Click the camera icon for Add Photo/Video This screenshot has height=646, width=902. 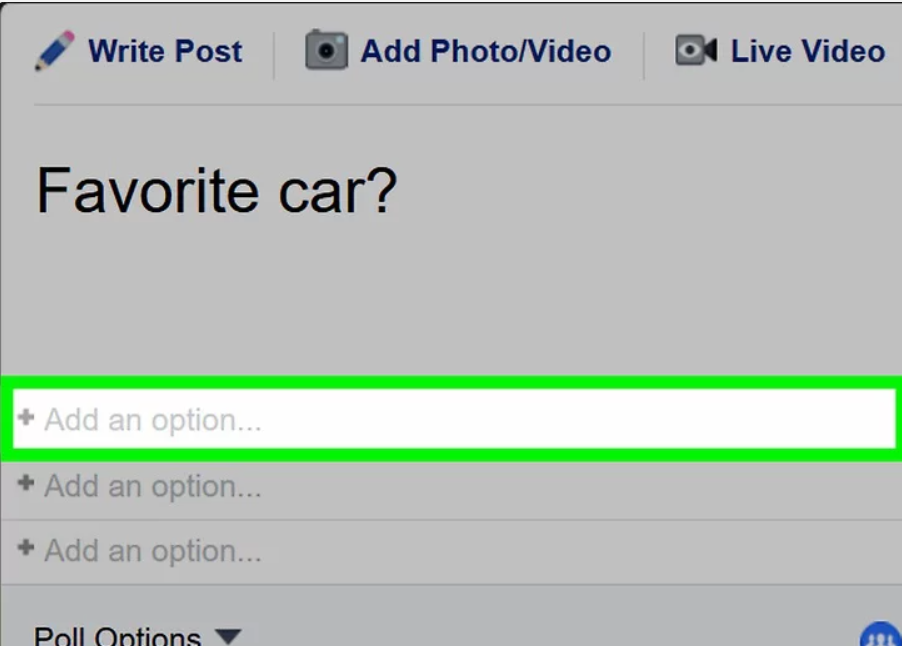point(326,50)
